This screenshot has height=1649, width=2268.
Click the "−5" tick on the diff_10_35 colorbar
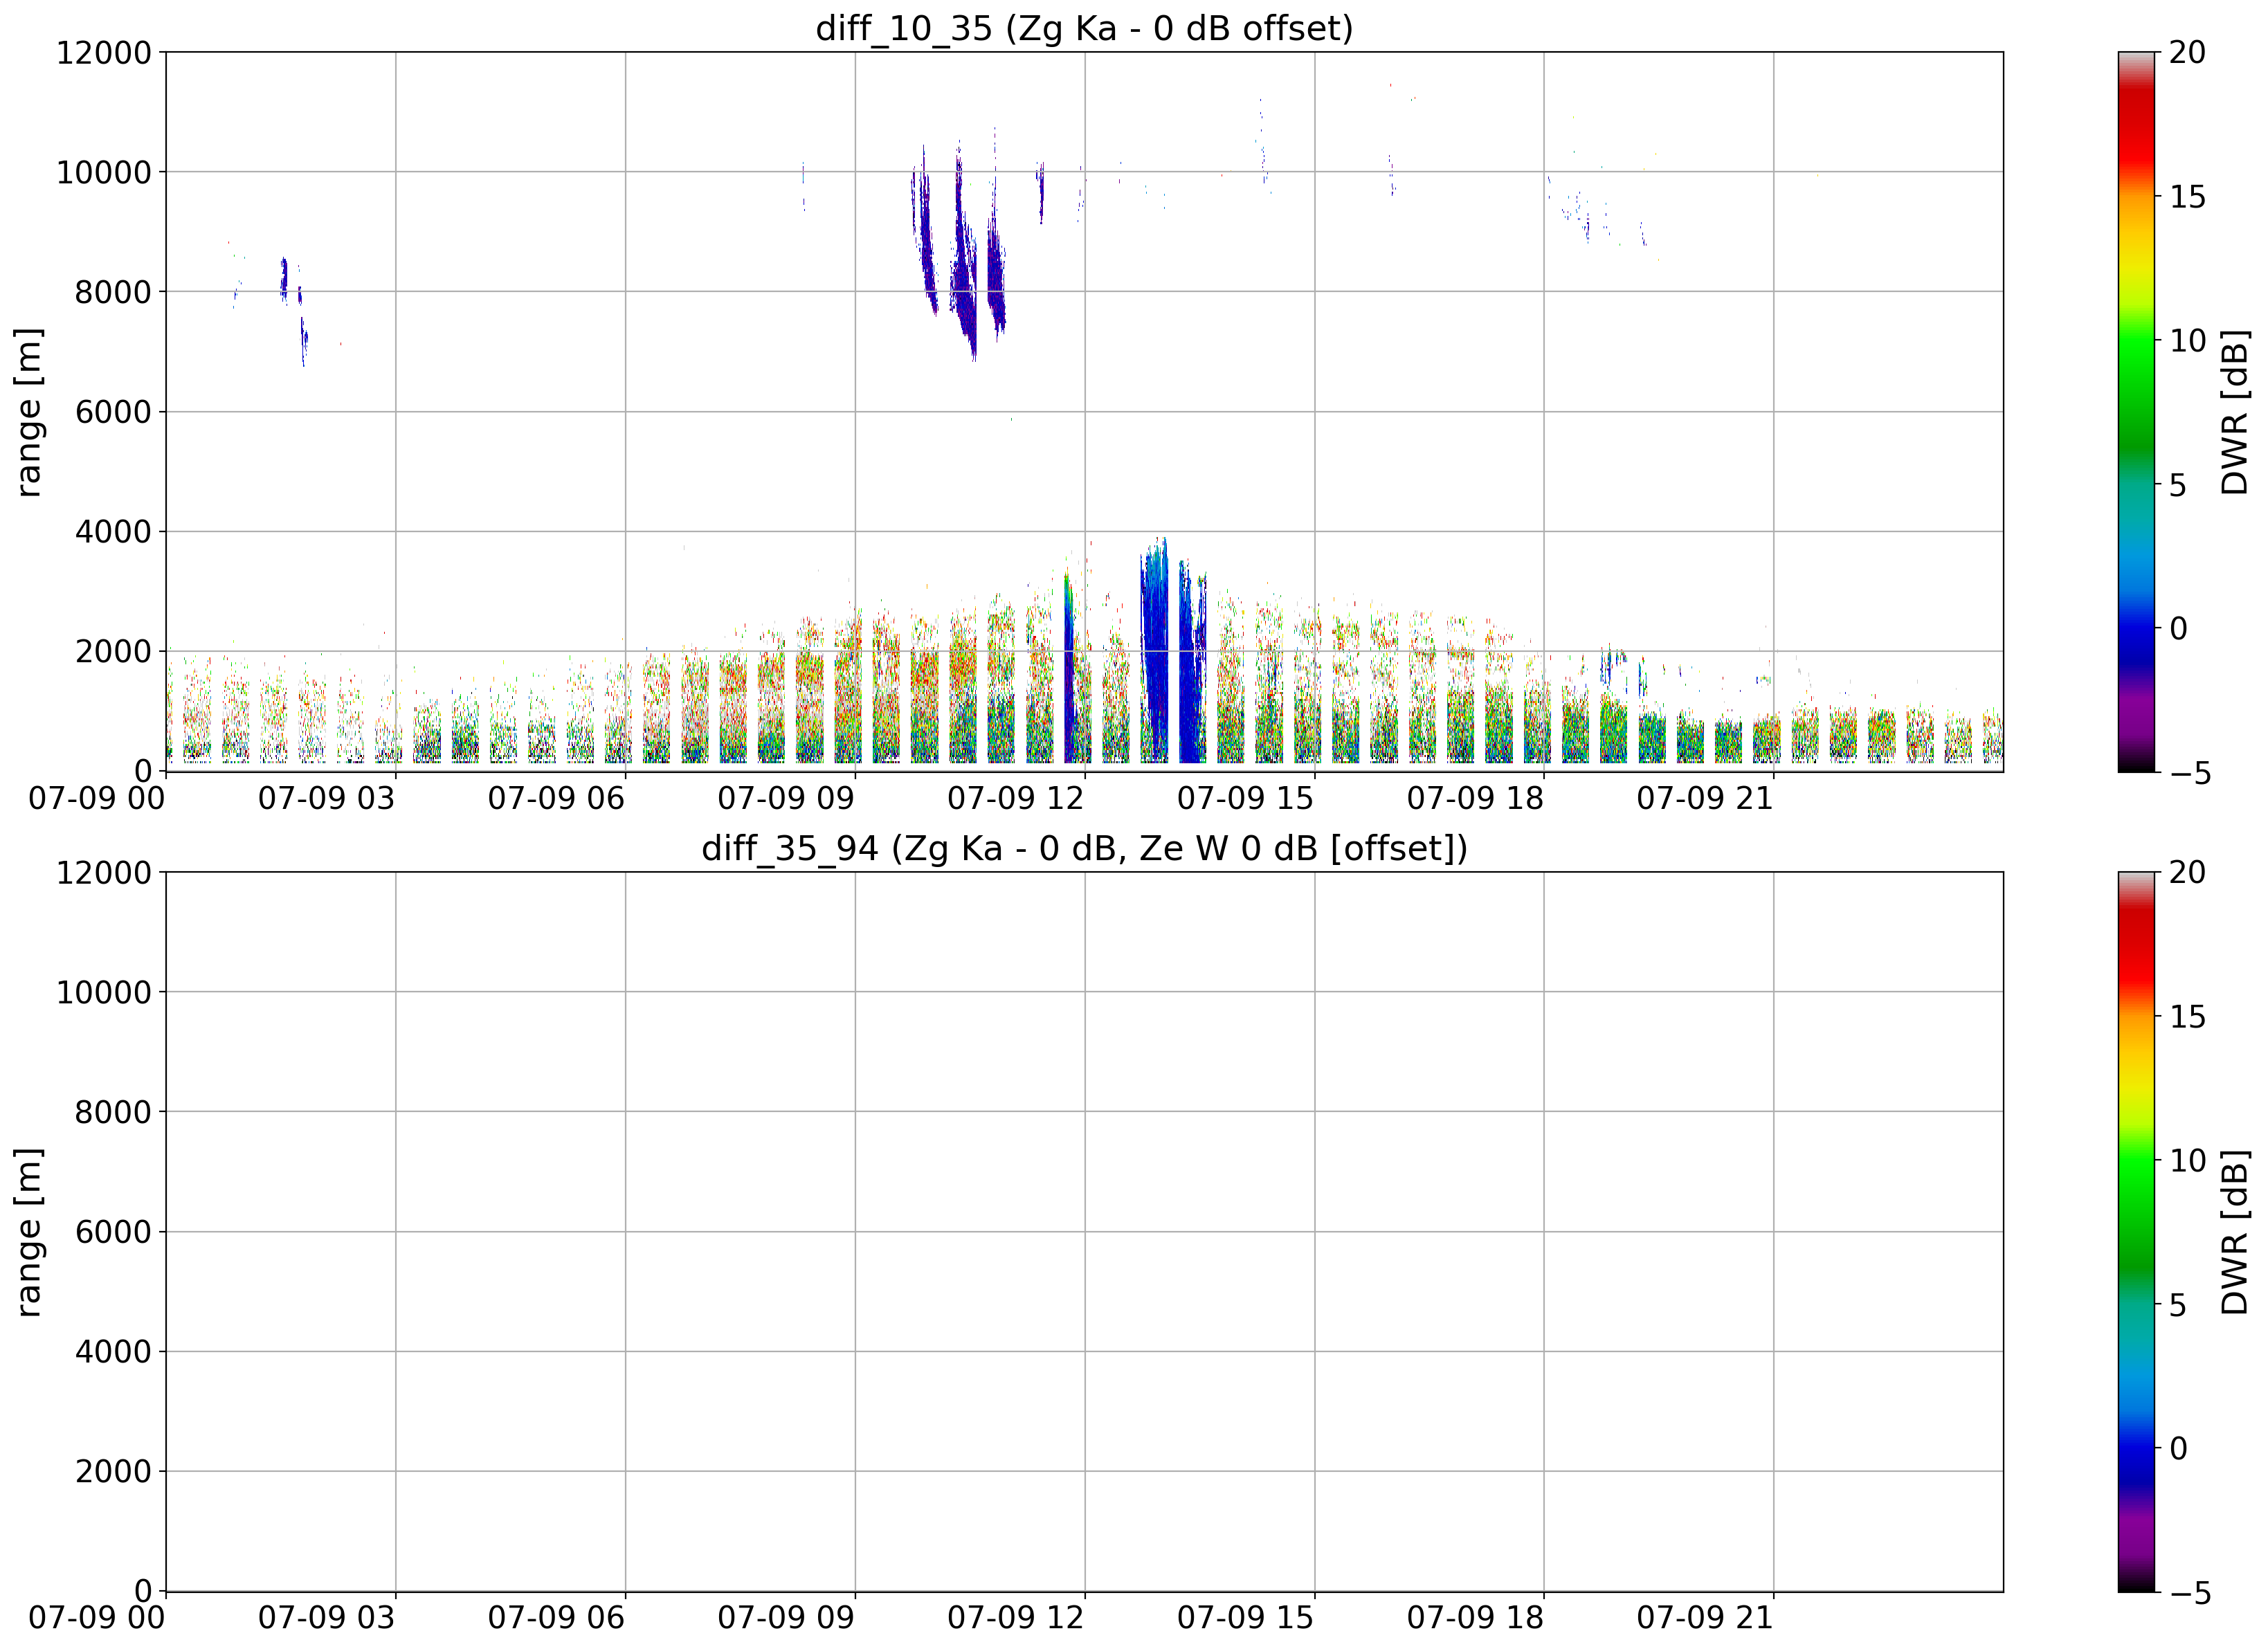[x=2189, y=773]
